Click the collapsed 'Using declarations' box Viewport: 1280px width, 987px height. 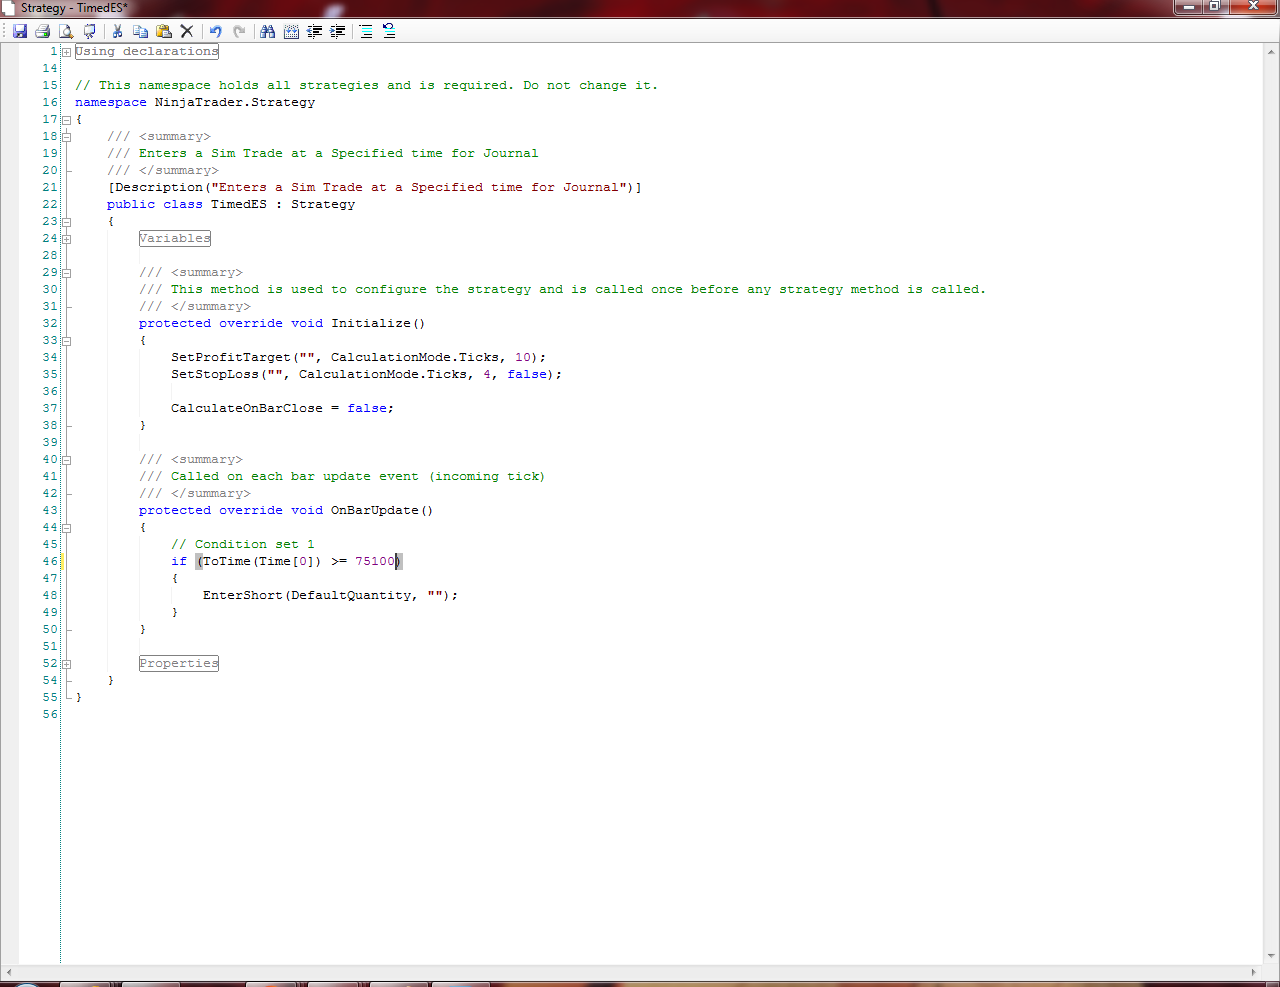[146, 52]
